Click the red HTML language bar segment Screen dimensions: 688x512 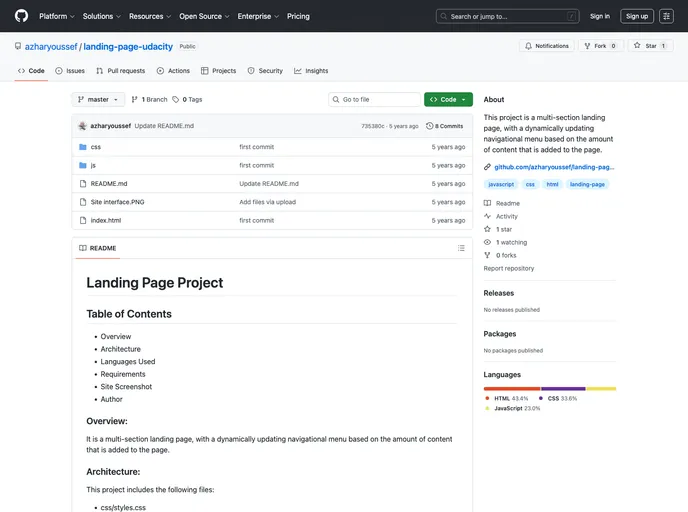click(512, 388)
